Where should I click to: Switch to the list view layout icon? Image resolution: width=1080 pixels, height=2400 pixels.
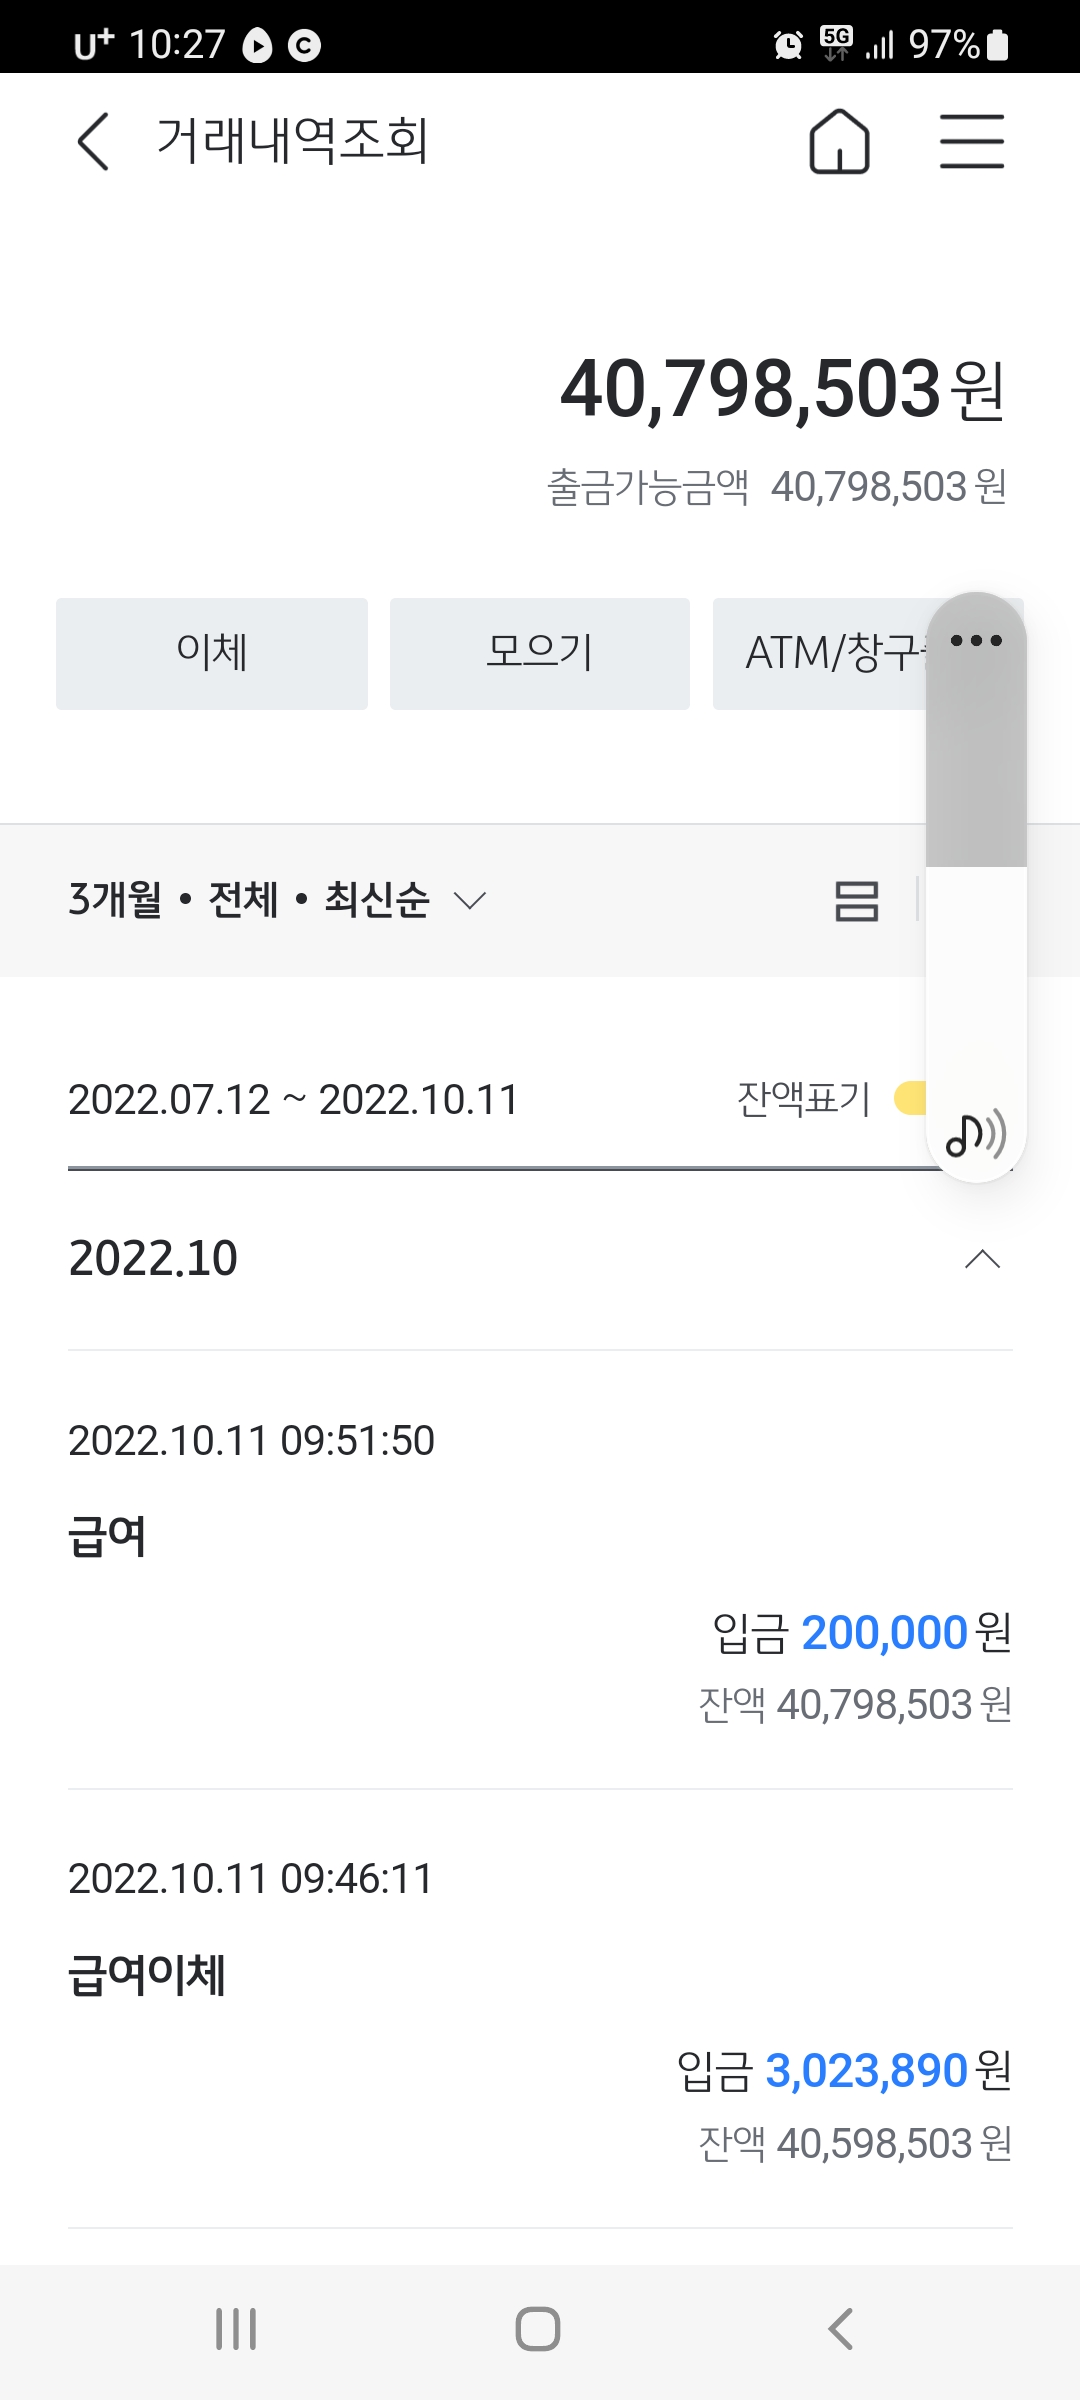point(857,900)
